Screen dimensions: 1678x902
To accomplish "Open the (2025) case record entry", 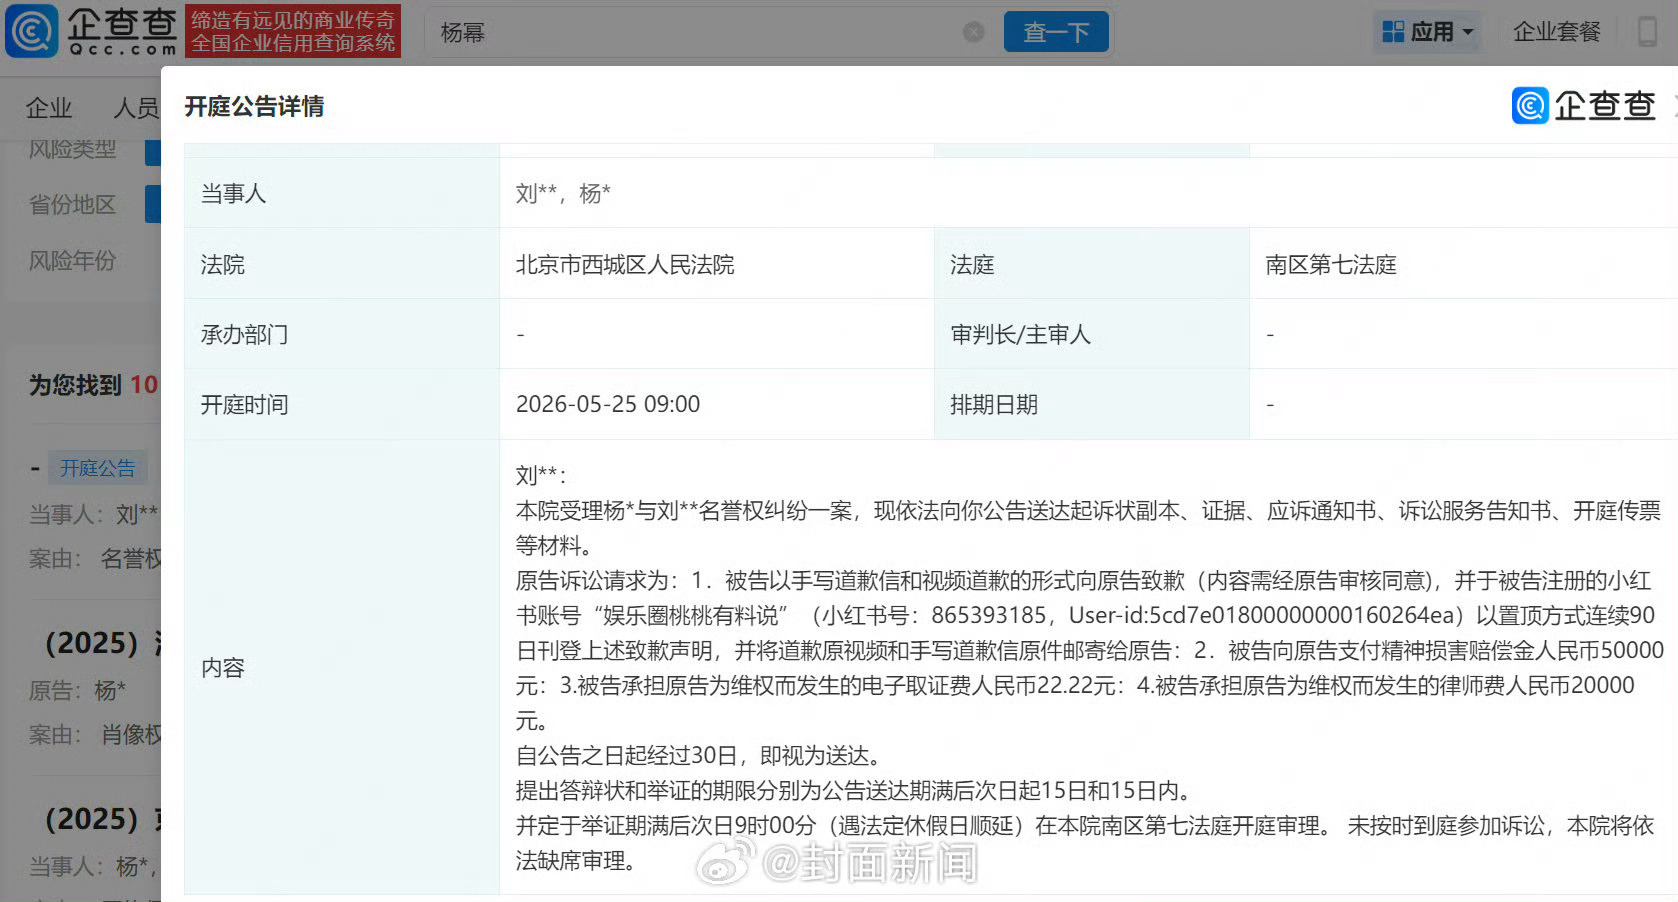I will pyautogui.click(x=92, y=643).
